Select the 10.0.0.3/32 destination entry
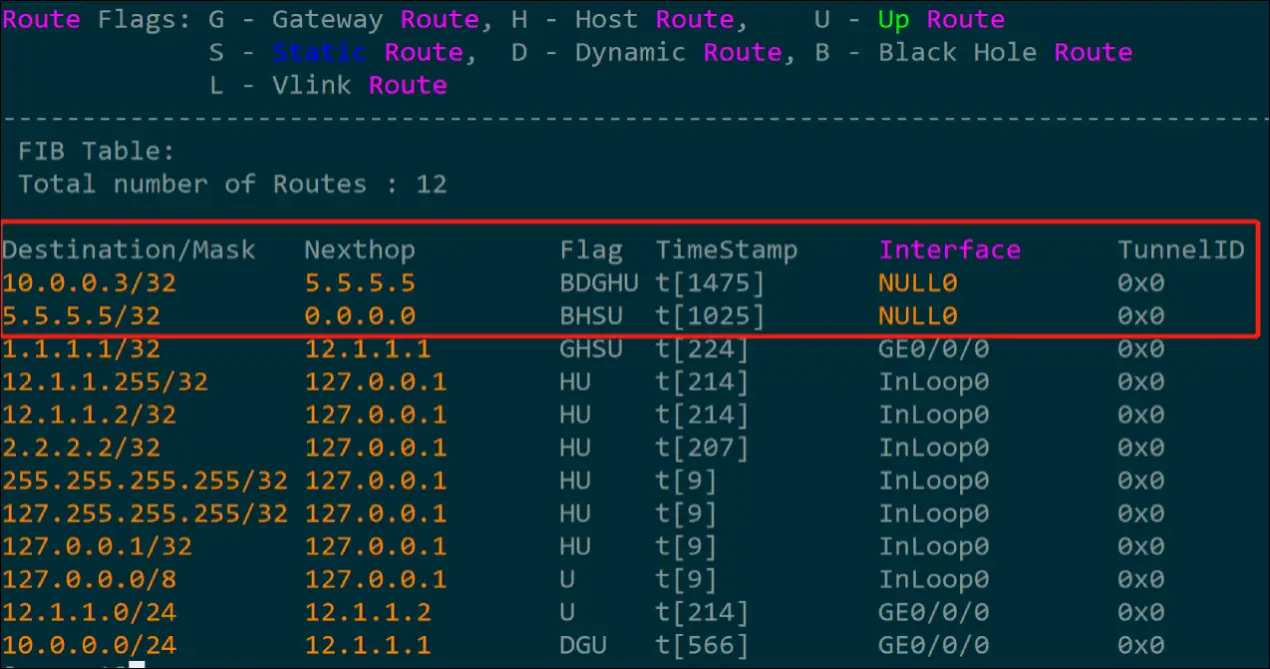The height and width of the screenshot is (669, 1270). 89,283
